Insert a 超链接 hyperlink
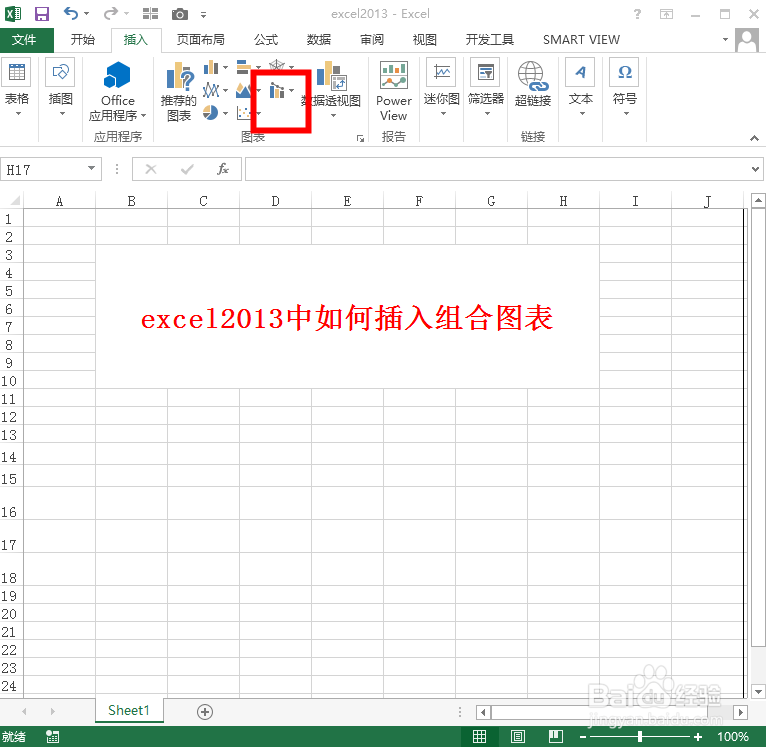Screen dimensions: 766x747 click(532, 84)
